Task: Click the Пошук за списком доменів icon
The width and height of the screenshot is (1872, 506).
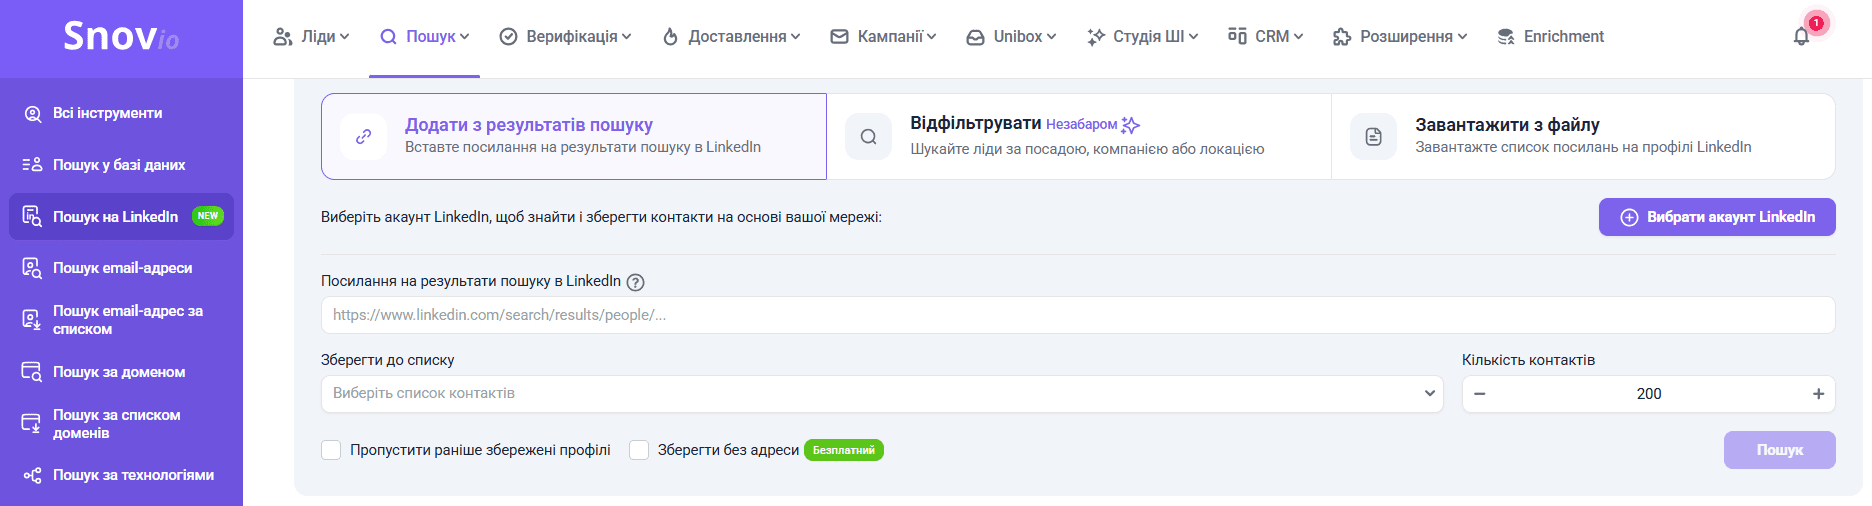Action: 32,423
